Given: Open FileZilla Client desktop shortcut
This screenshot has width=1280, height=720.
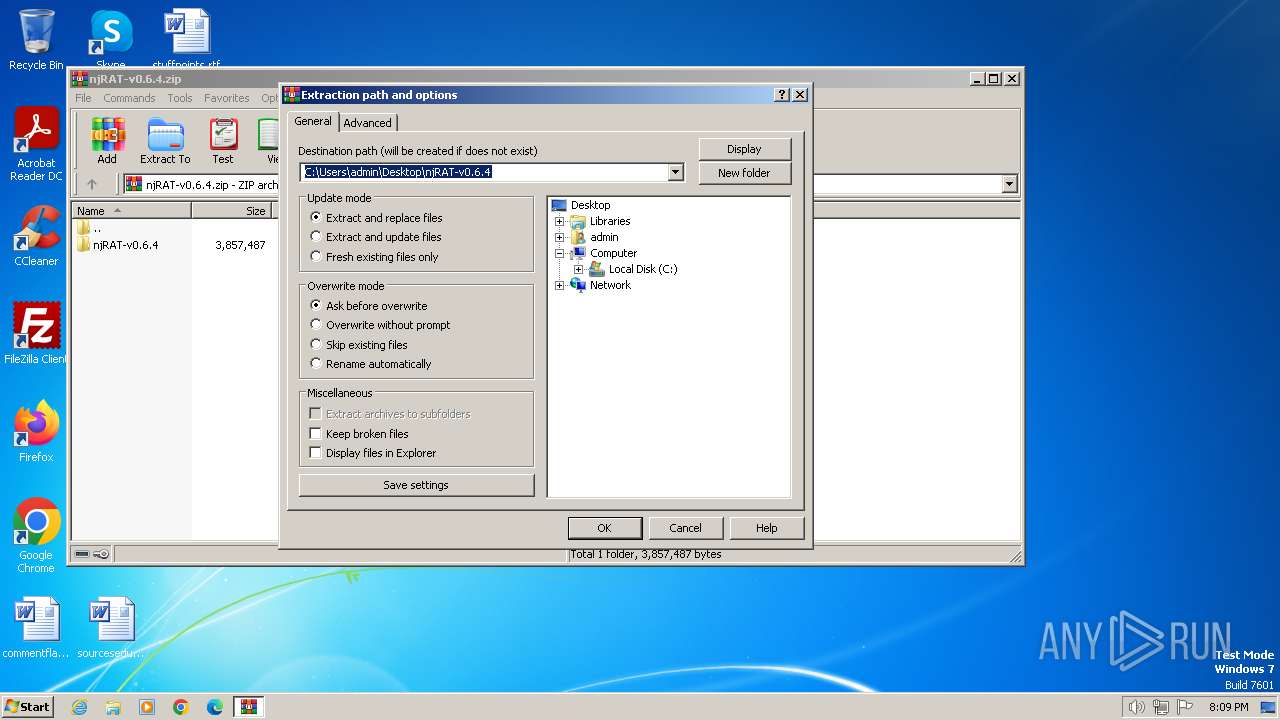Looking at the screenshot, I should (36, 334).
